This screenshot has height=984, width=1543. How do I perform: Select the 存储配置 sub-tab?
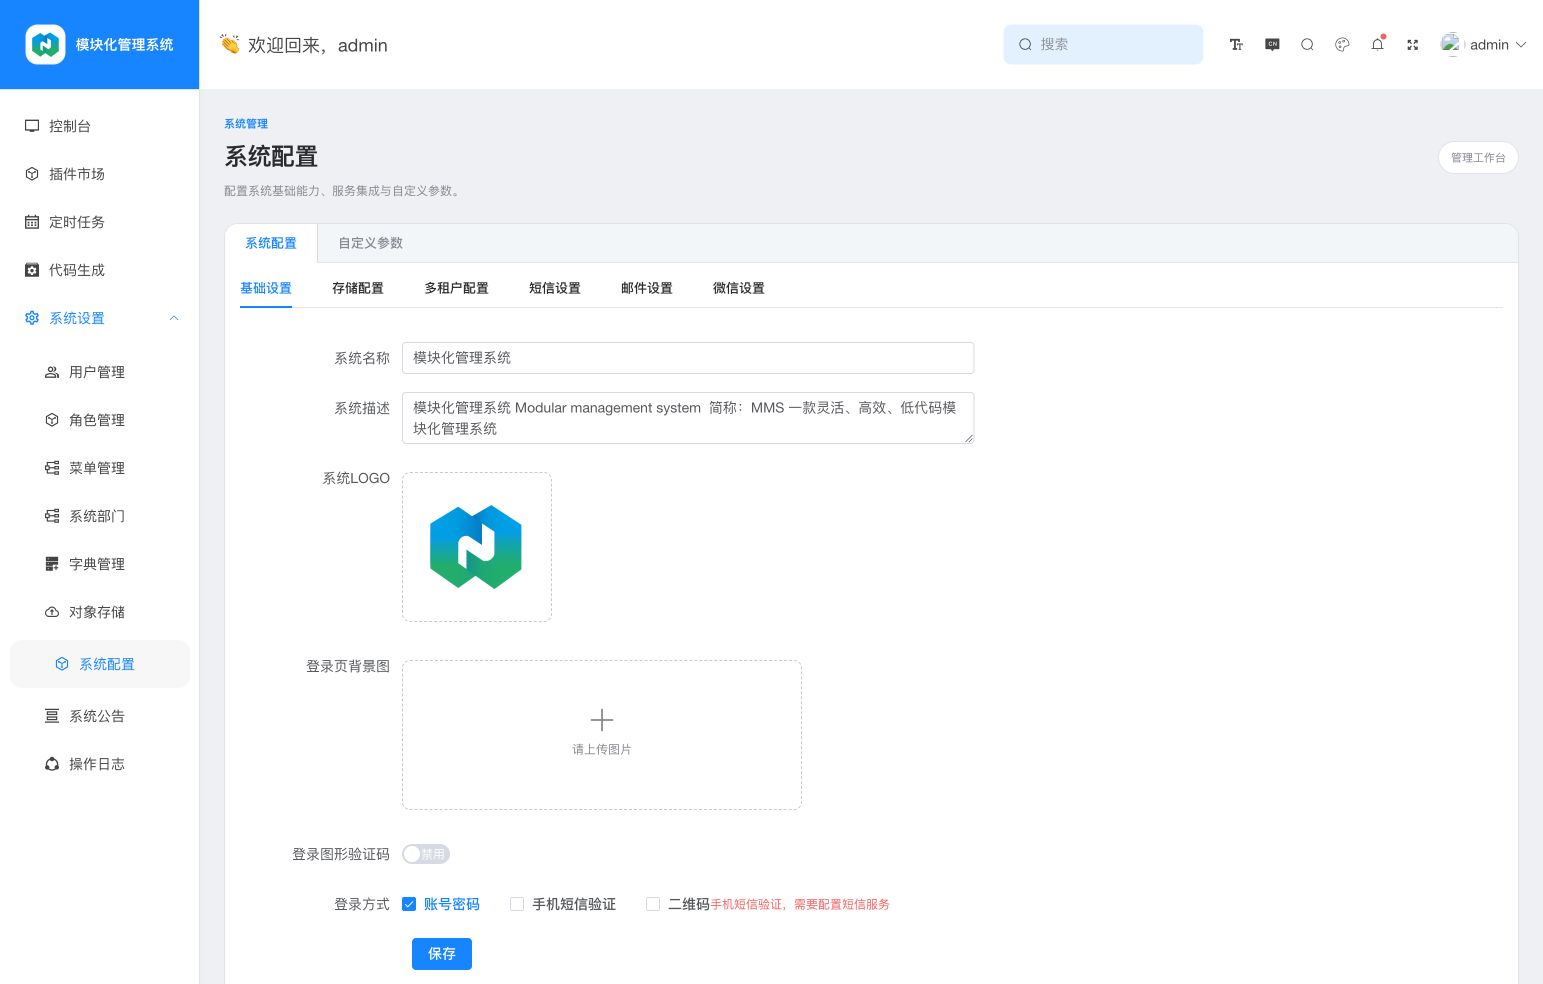tap(358, 288)
